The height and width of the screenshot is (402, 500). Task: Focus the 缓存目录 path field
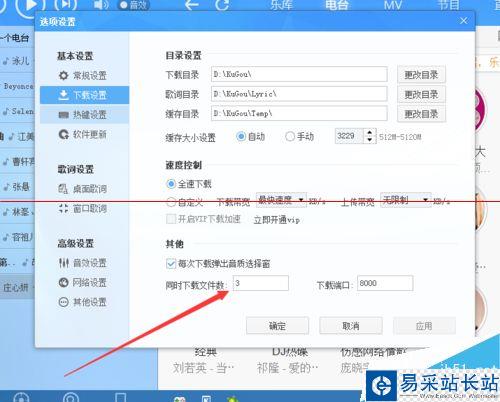click(x=299, y=113)
